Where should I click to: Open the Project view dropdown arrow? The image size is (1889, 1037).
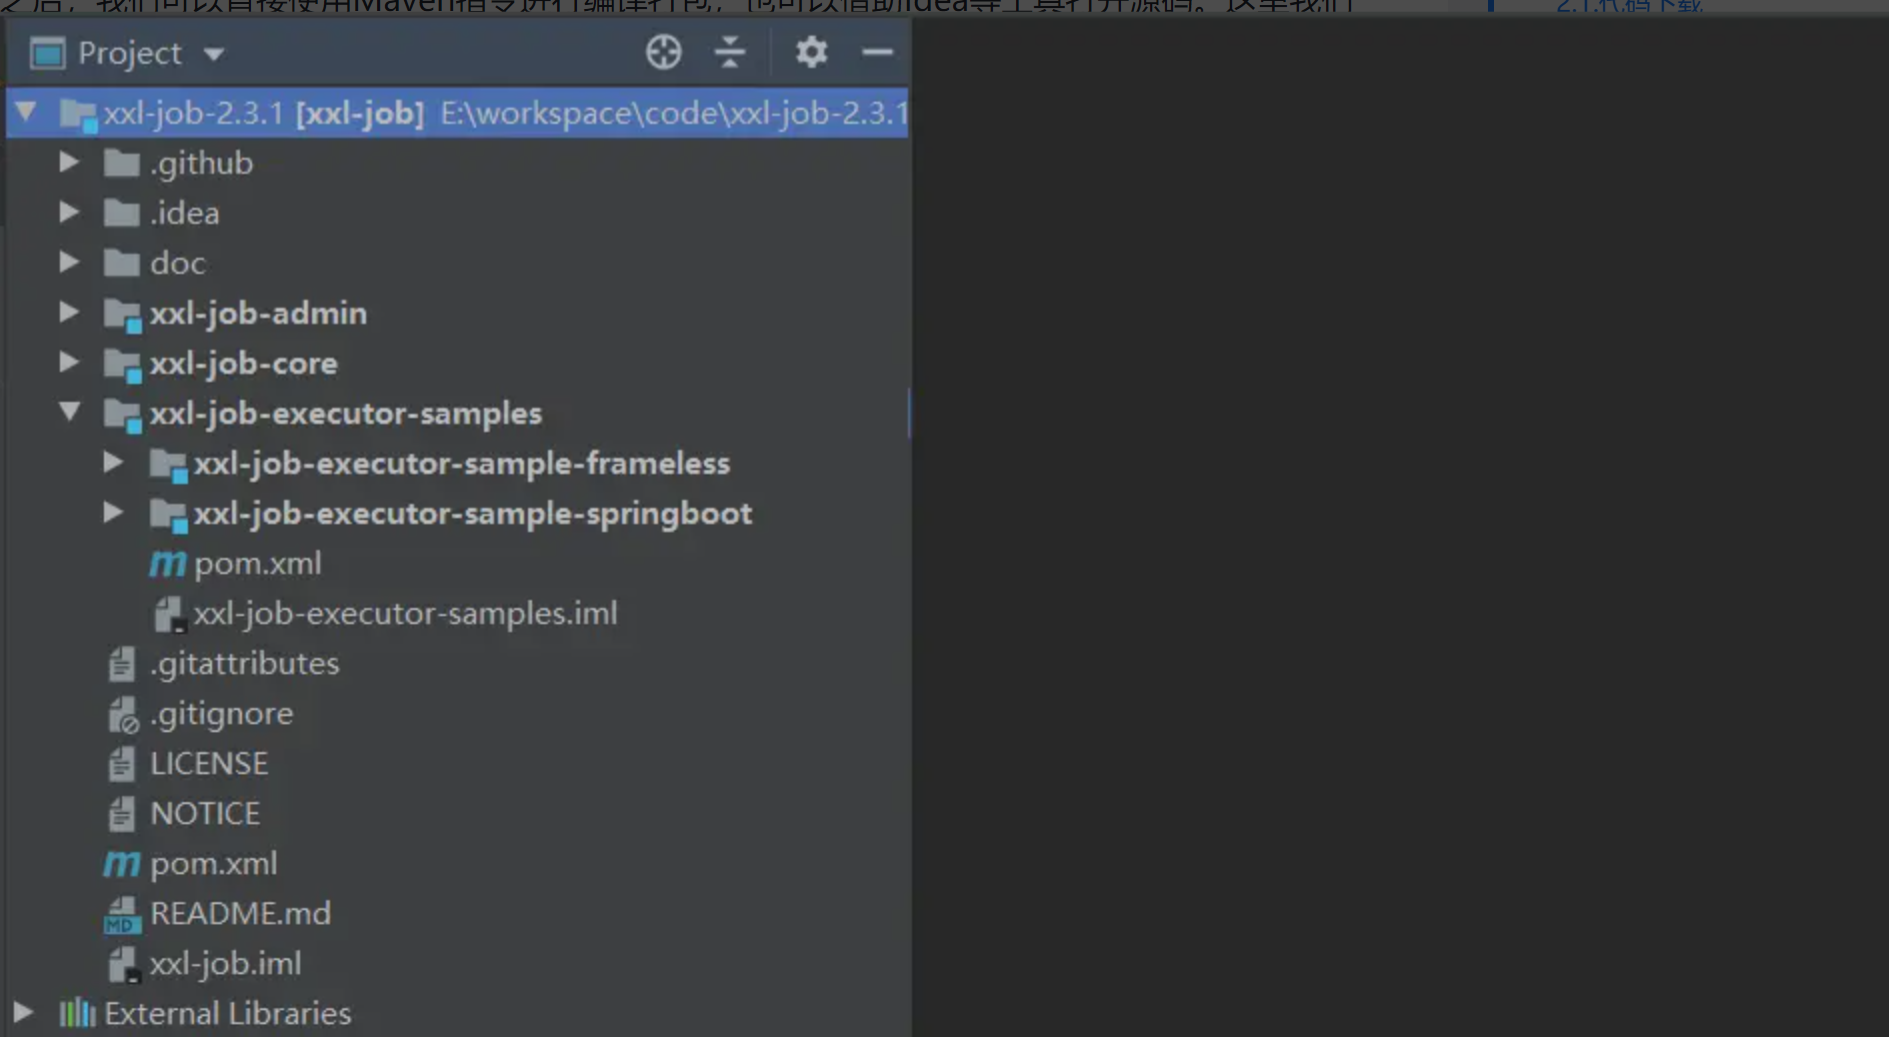(x=213, y=54)
